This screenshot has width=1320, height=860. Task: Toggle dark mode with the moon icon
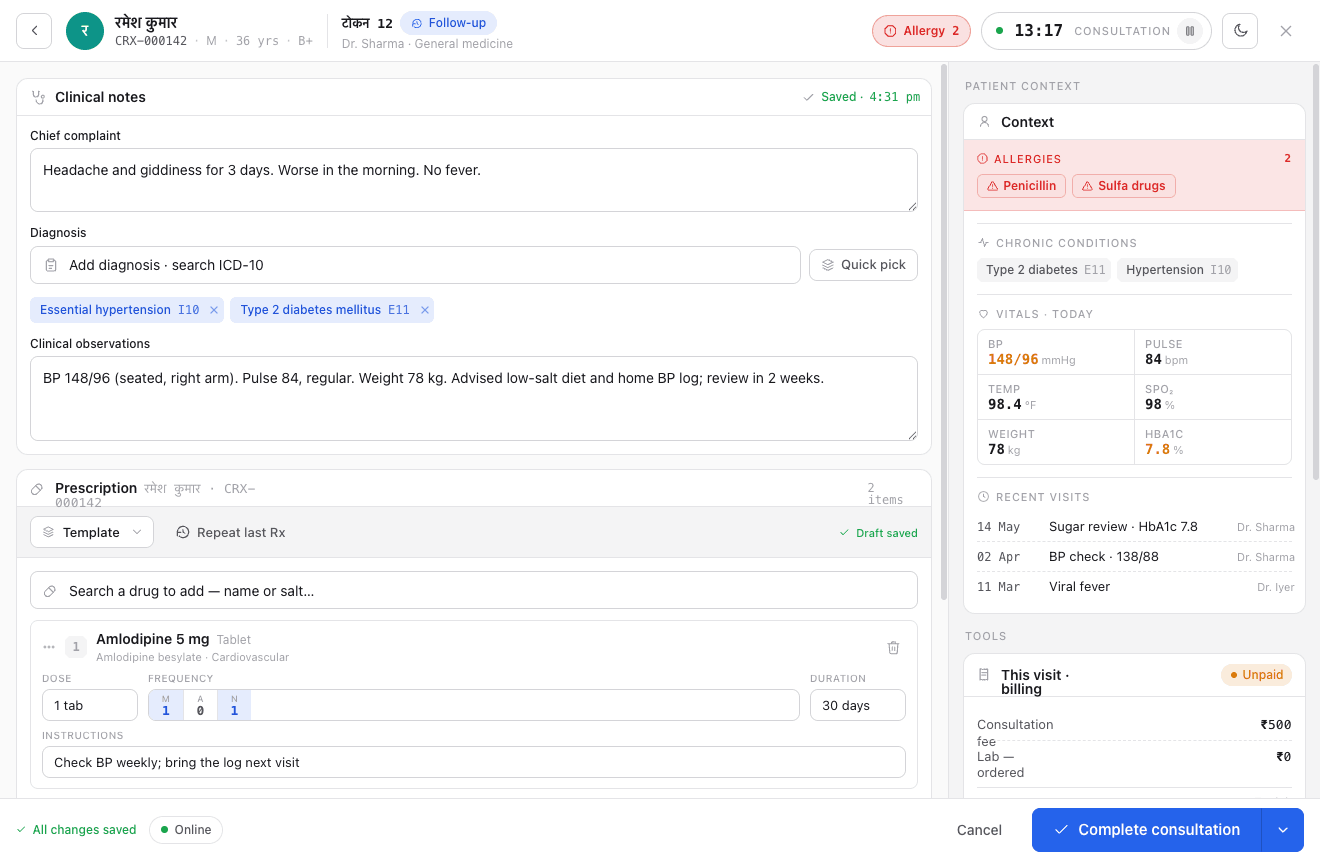(x=1240, y=31)
